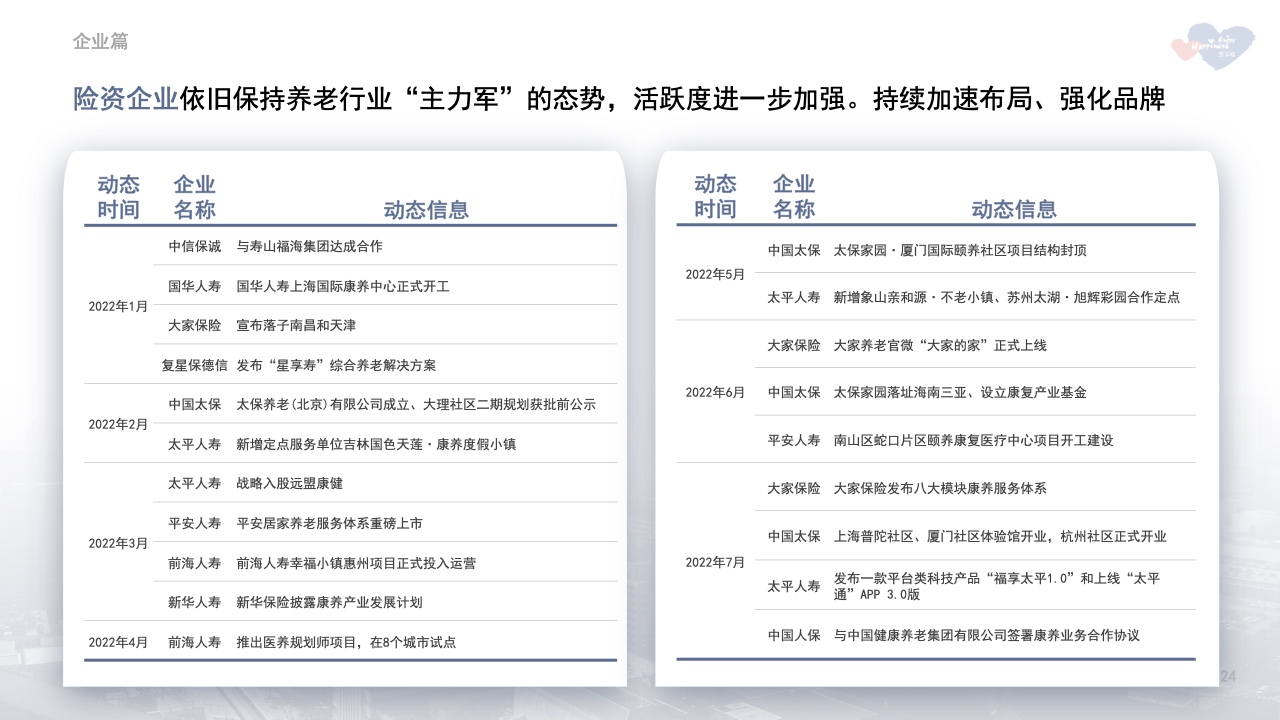
Task: Click the page number 24
Action: [x=1230, y=679]
